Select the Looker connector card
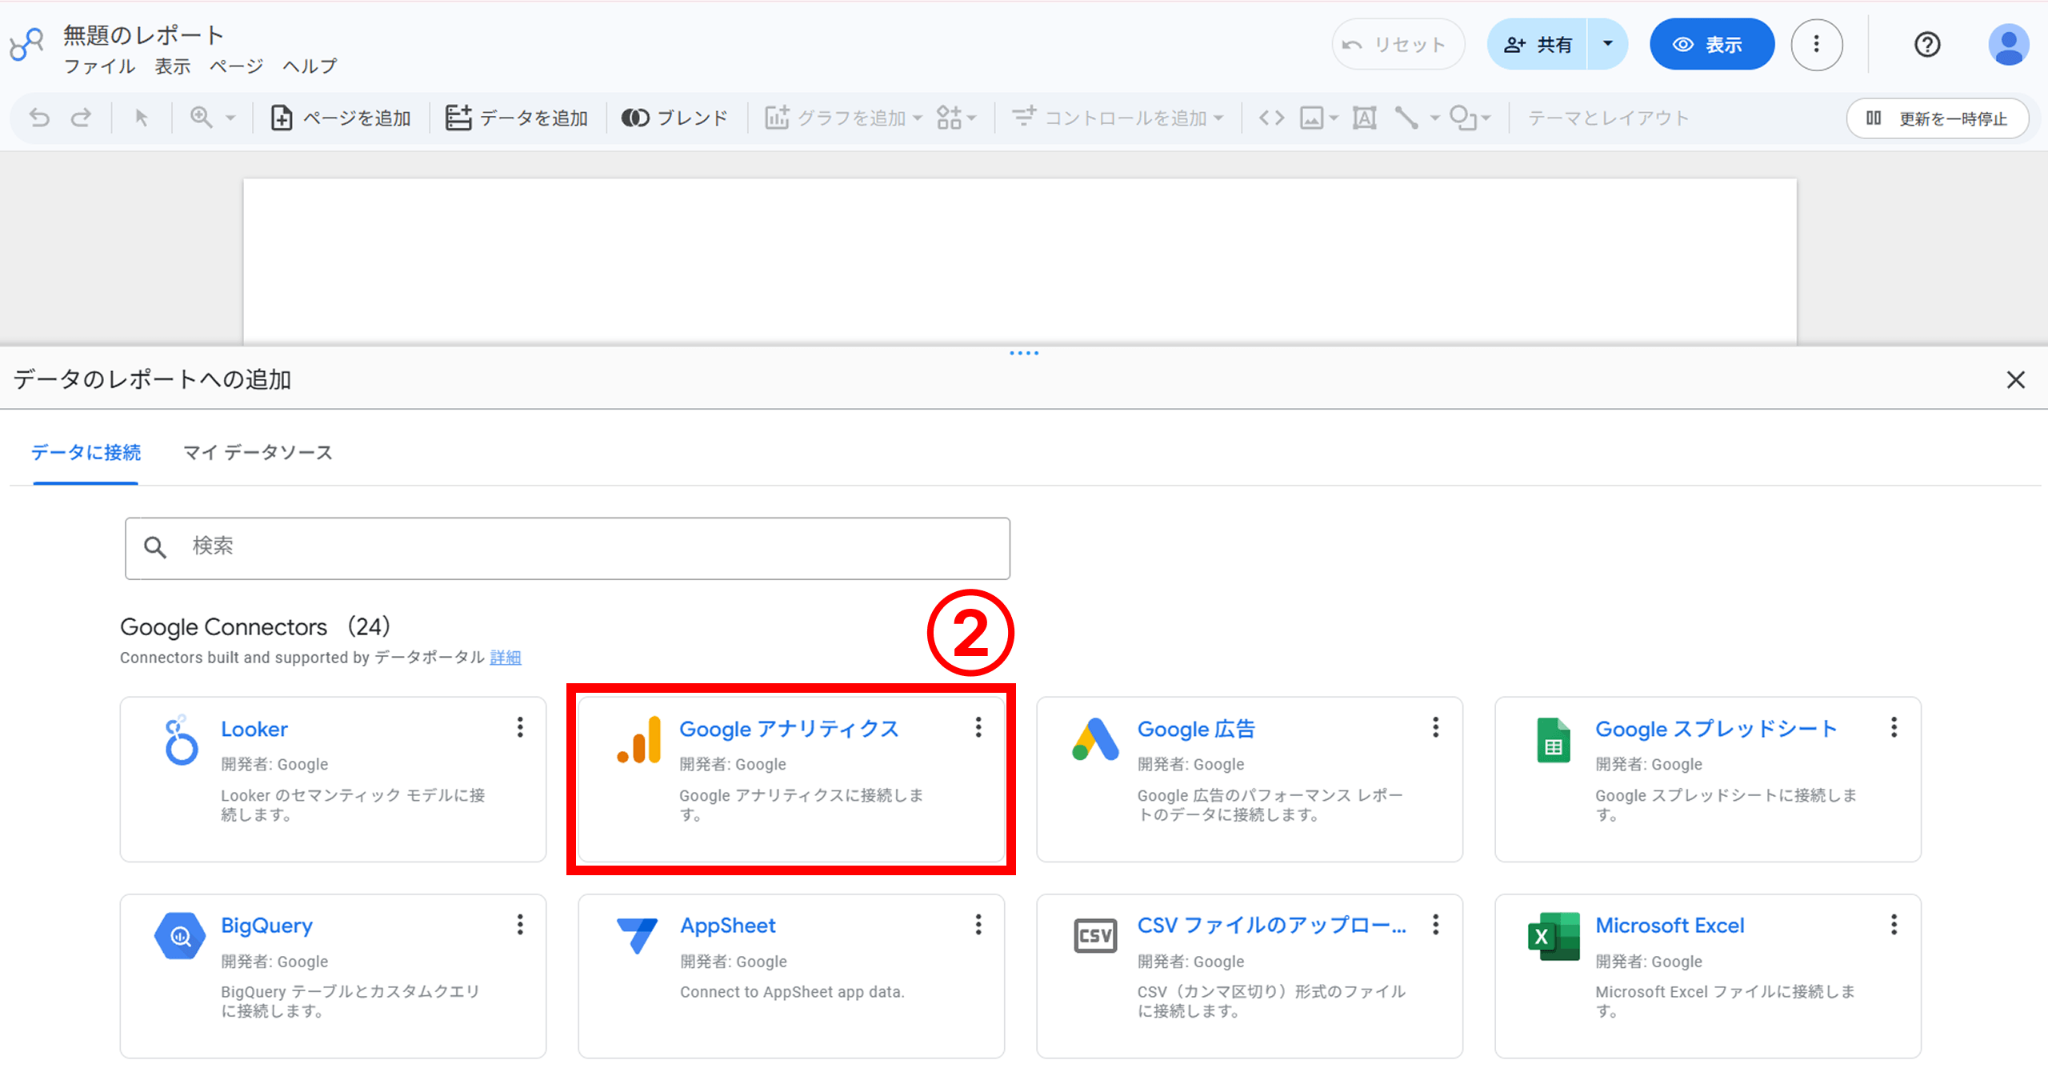The image size is (2048, 1077). 333,779
